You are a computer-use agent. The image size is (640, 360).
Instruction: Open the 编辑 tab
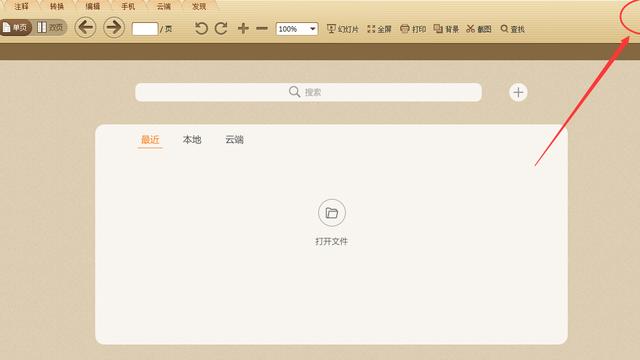click(93, 6)
